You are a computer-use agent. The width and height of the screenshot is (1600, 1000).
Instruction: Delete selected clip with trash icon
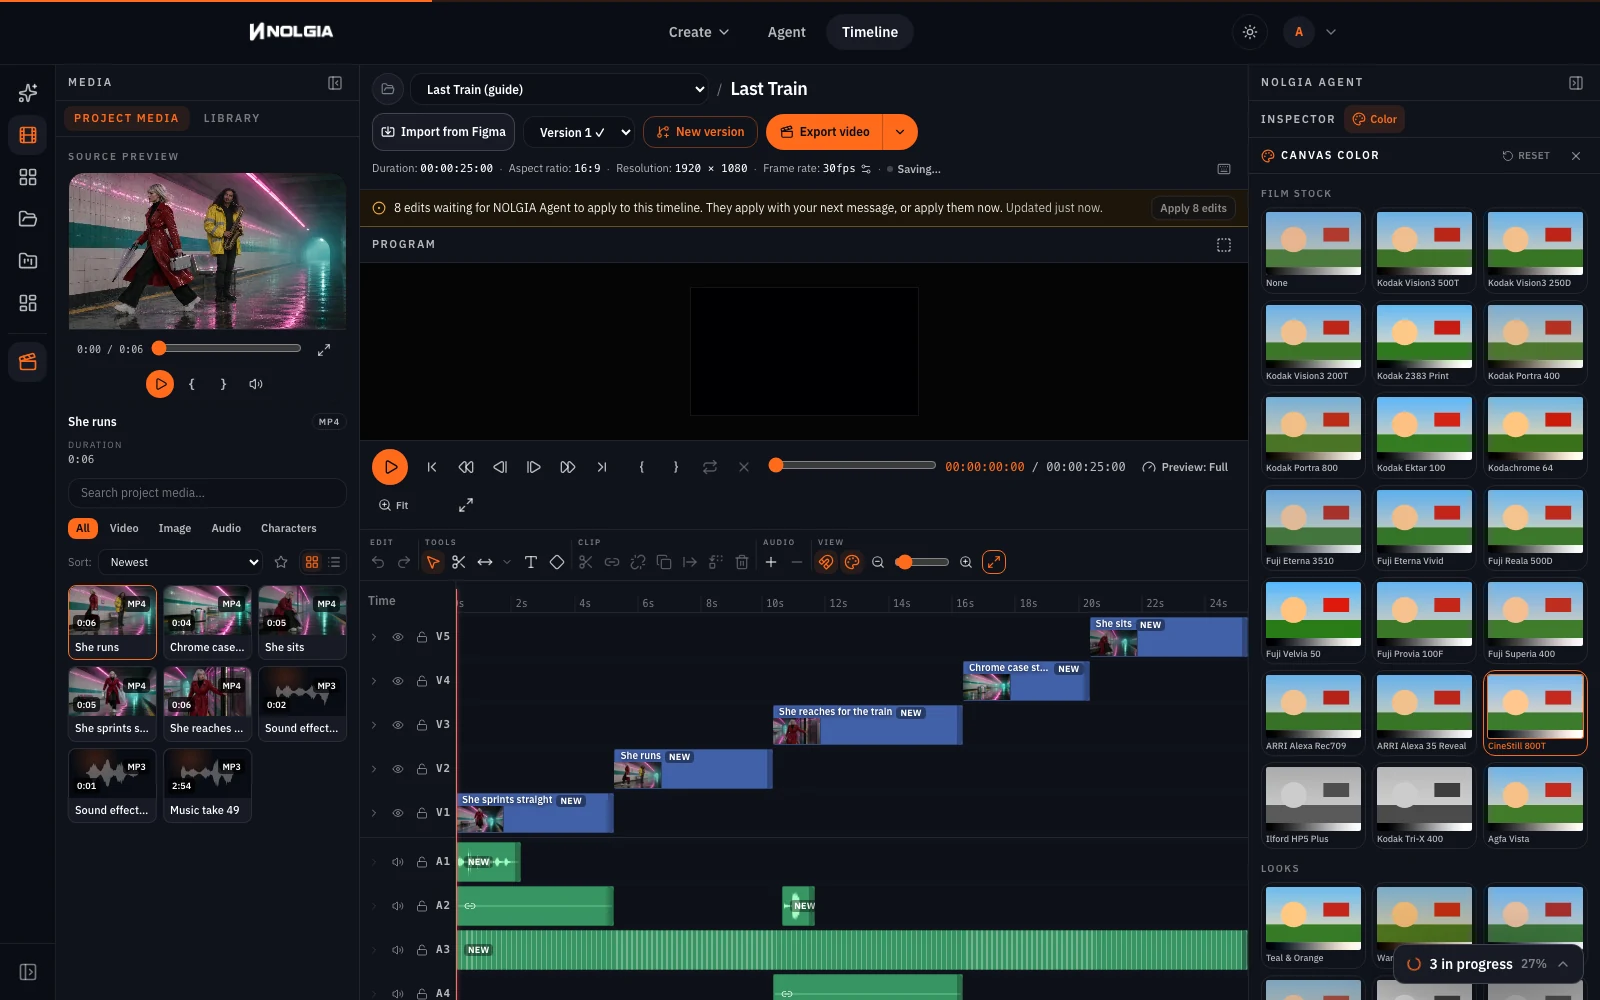(742, 562)
